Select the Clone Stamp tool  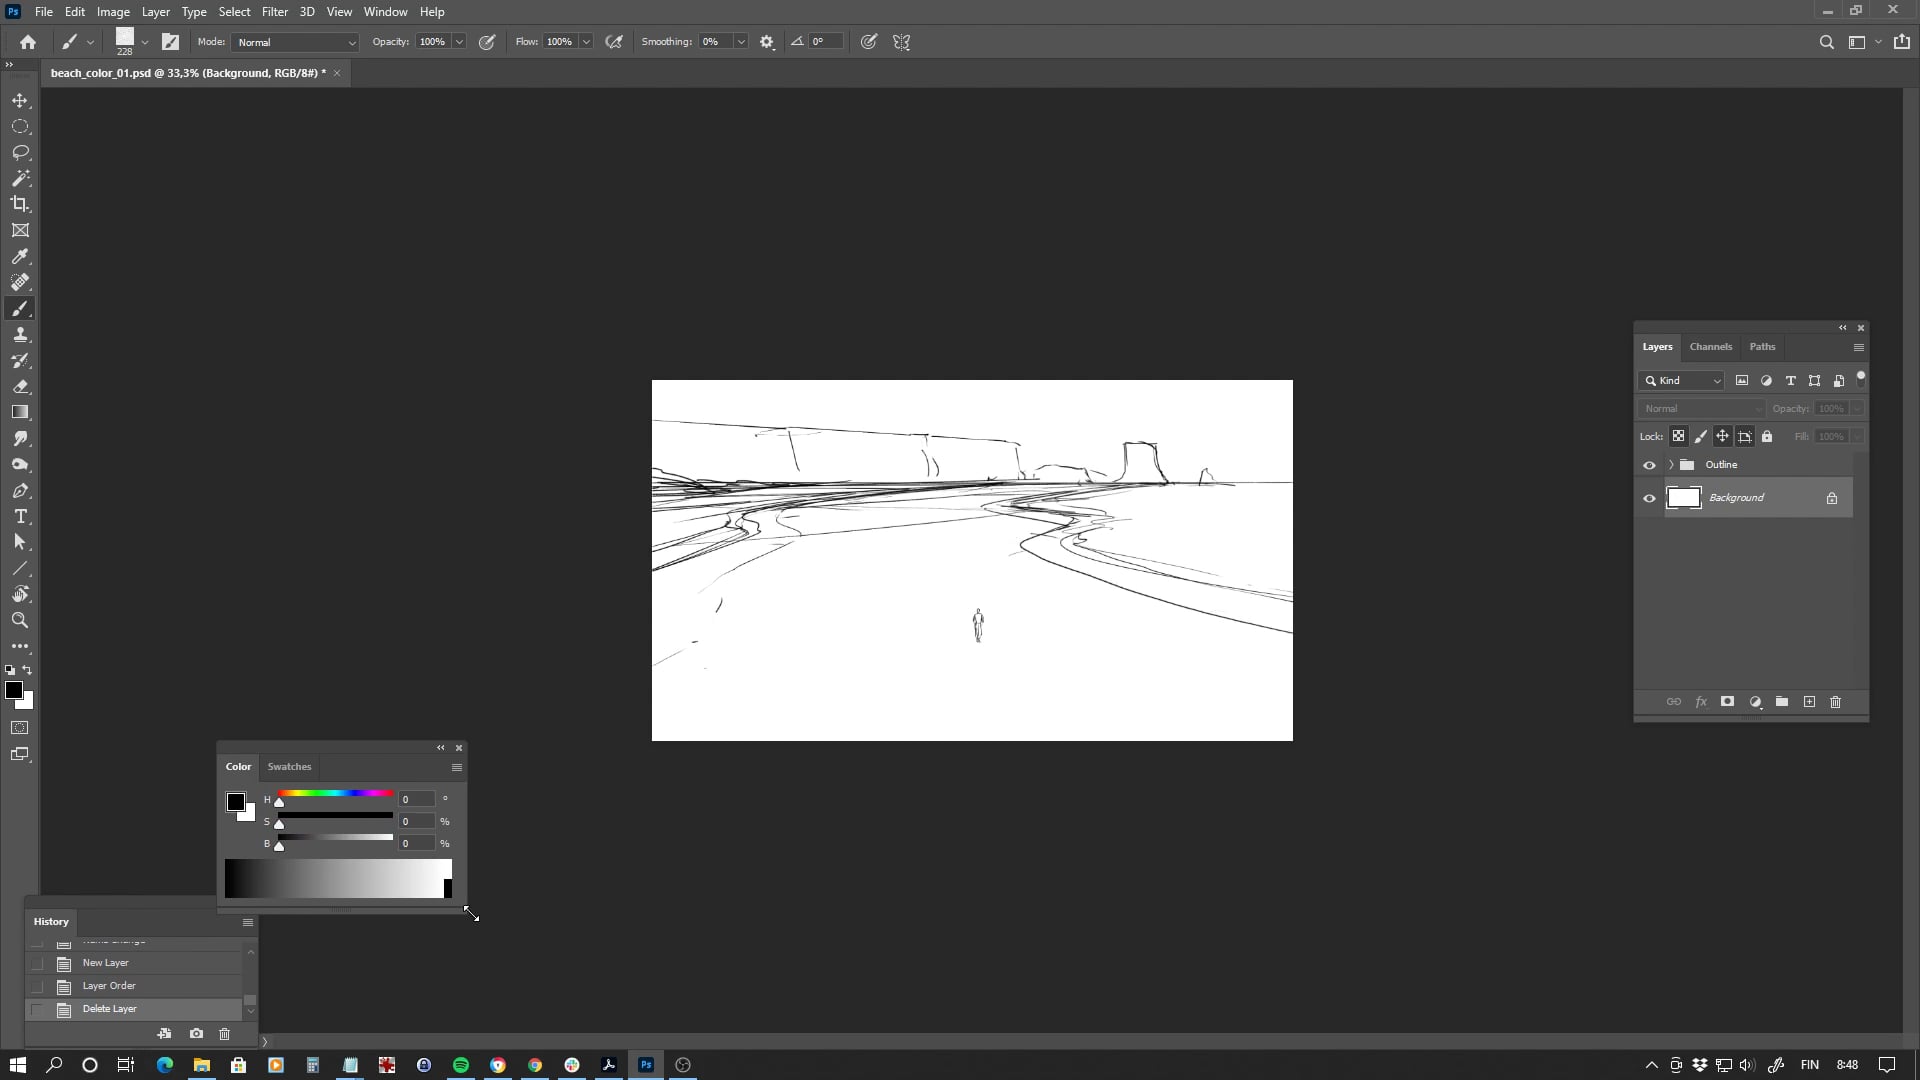click(x=20, y=334)
